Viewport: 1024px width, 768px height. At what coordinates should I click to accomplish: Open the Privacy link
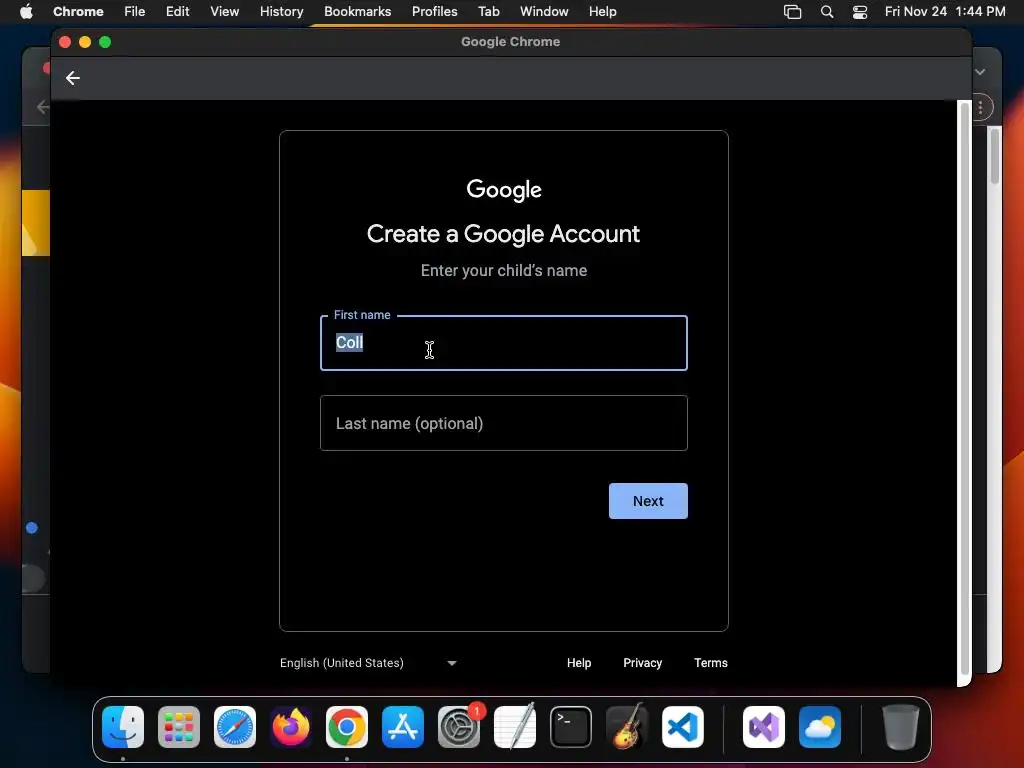pyautogui.click(x=643, y=663)
